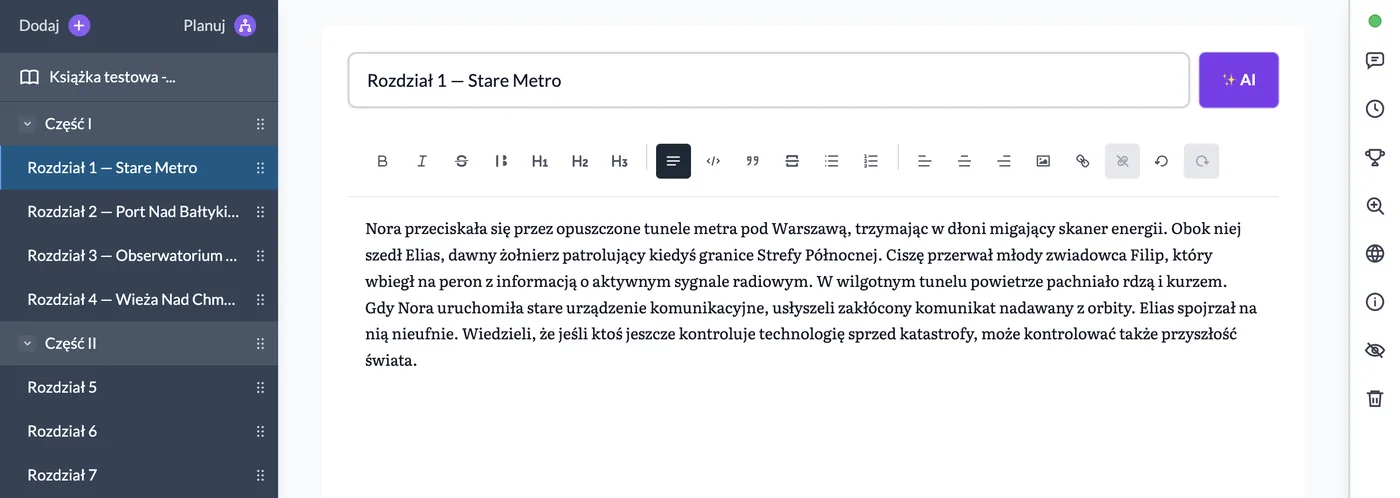Click drag handle of Rozdział 2
Screen dimensions: 1400x498
point(260,212)
